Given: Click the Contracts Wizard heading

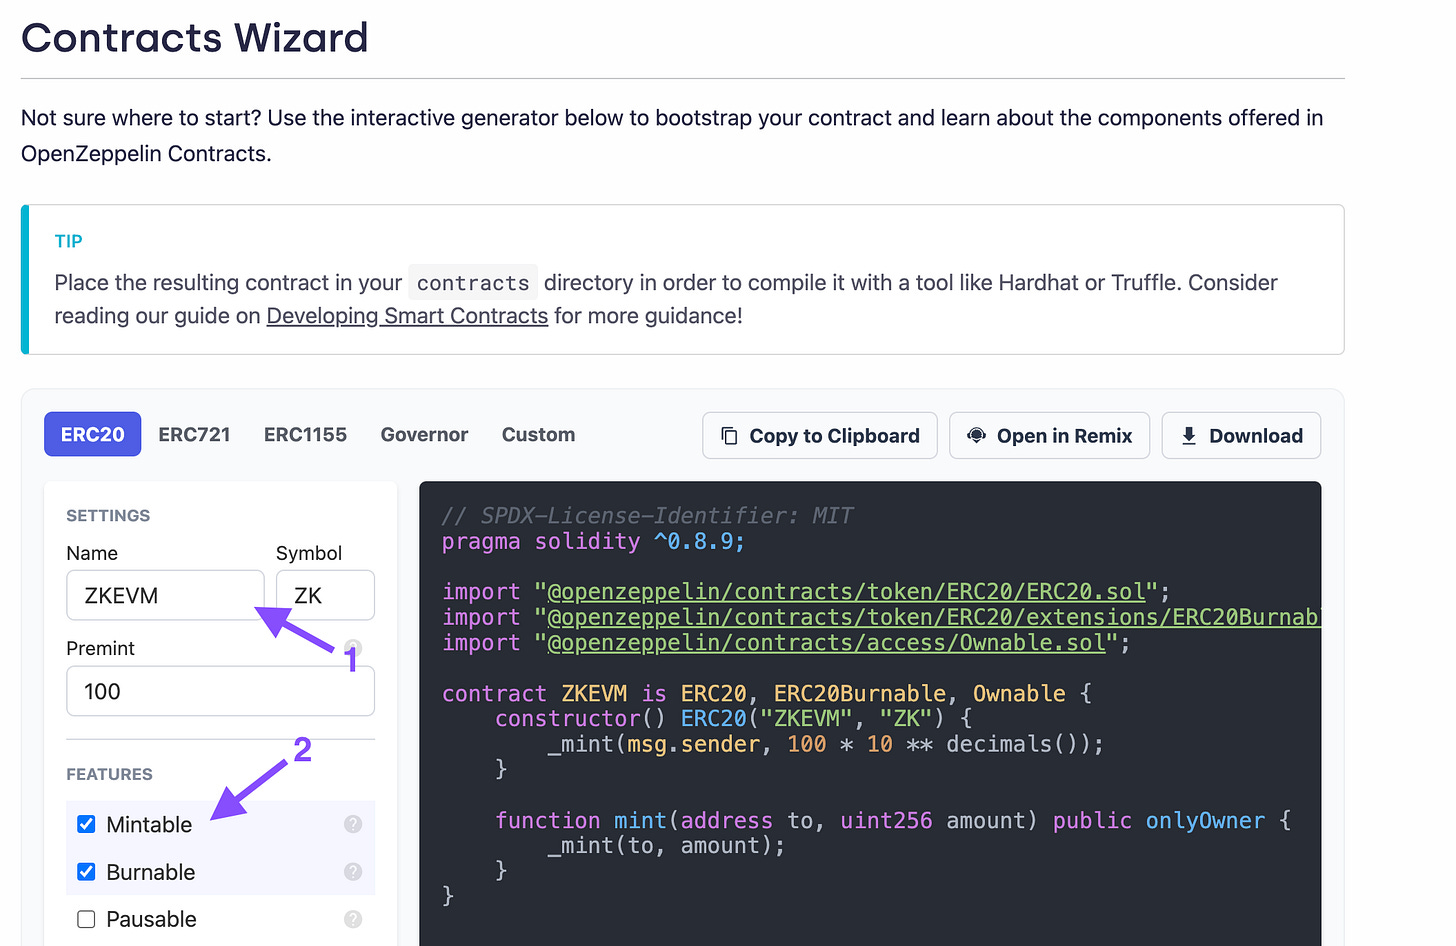Looking at the screenshot, I should click(x=195, y=38).
